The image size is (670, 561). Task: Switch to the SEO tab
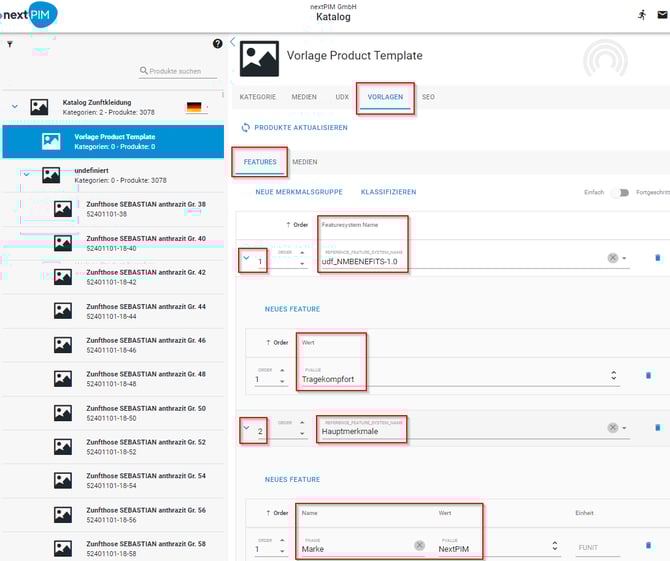[428, 97]
